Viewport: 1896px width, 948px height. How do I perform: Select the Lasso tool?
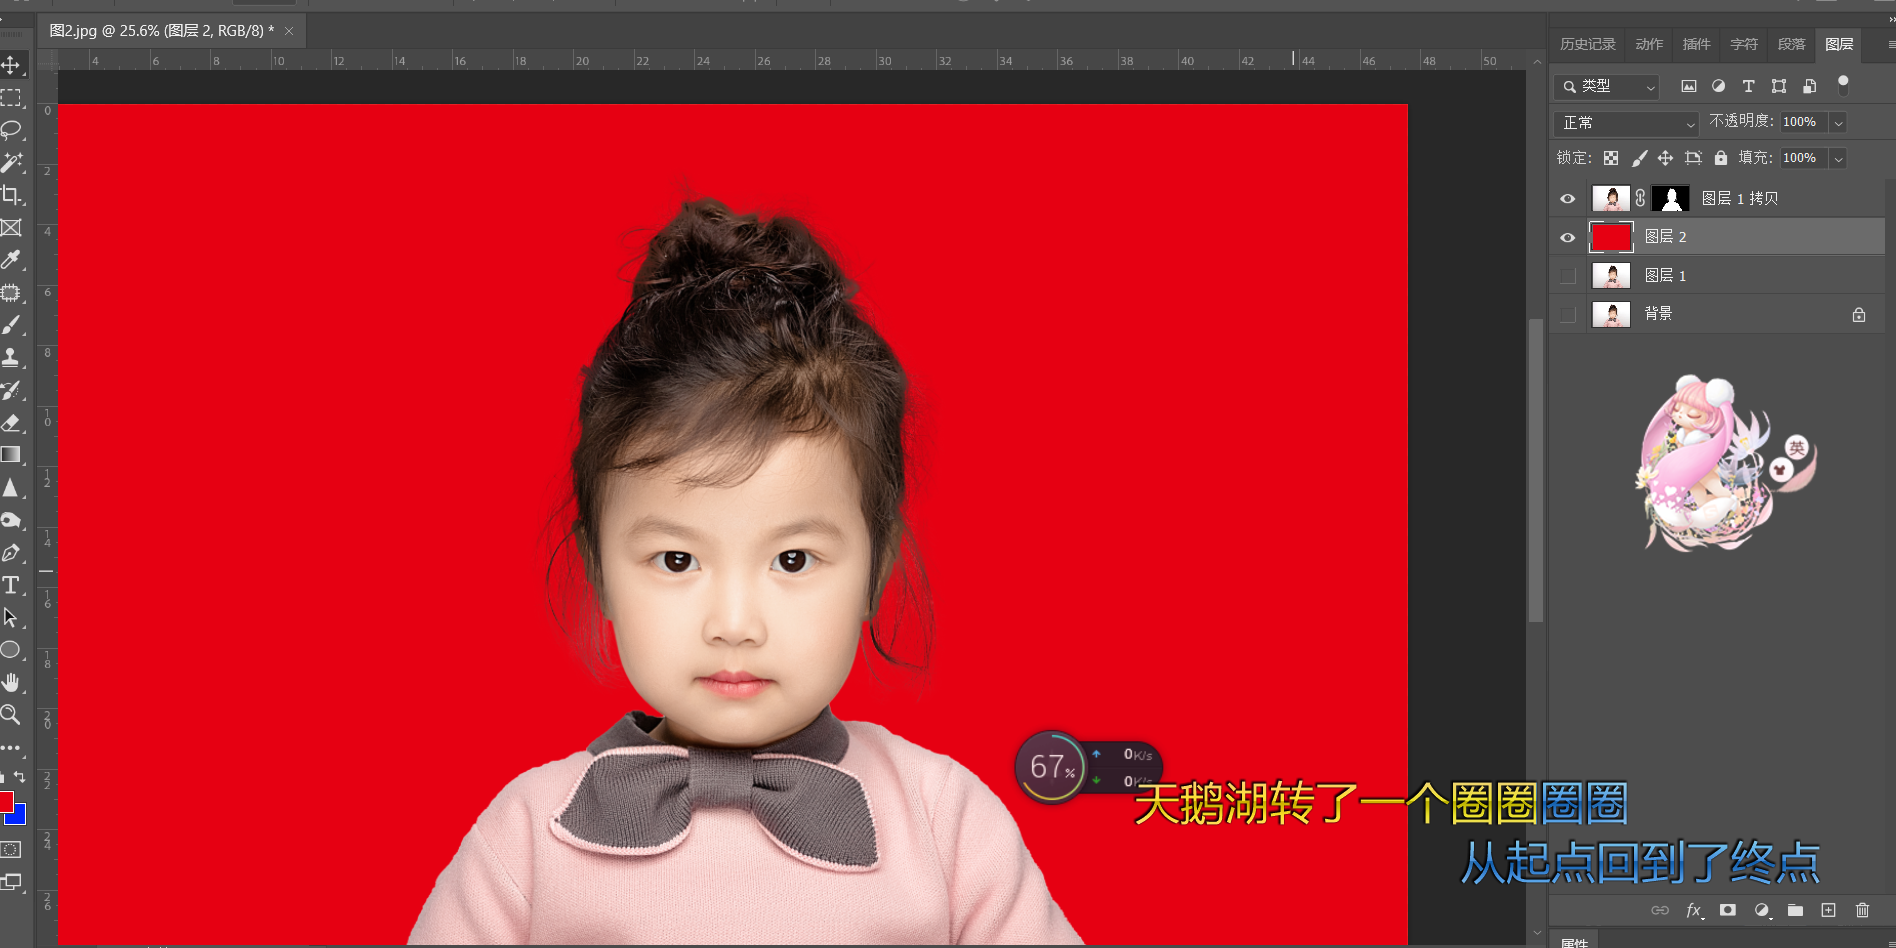[13, 130]
